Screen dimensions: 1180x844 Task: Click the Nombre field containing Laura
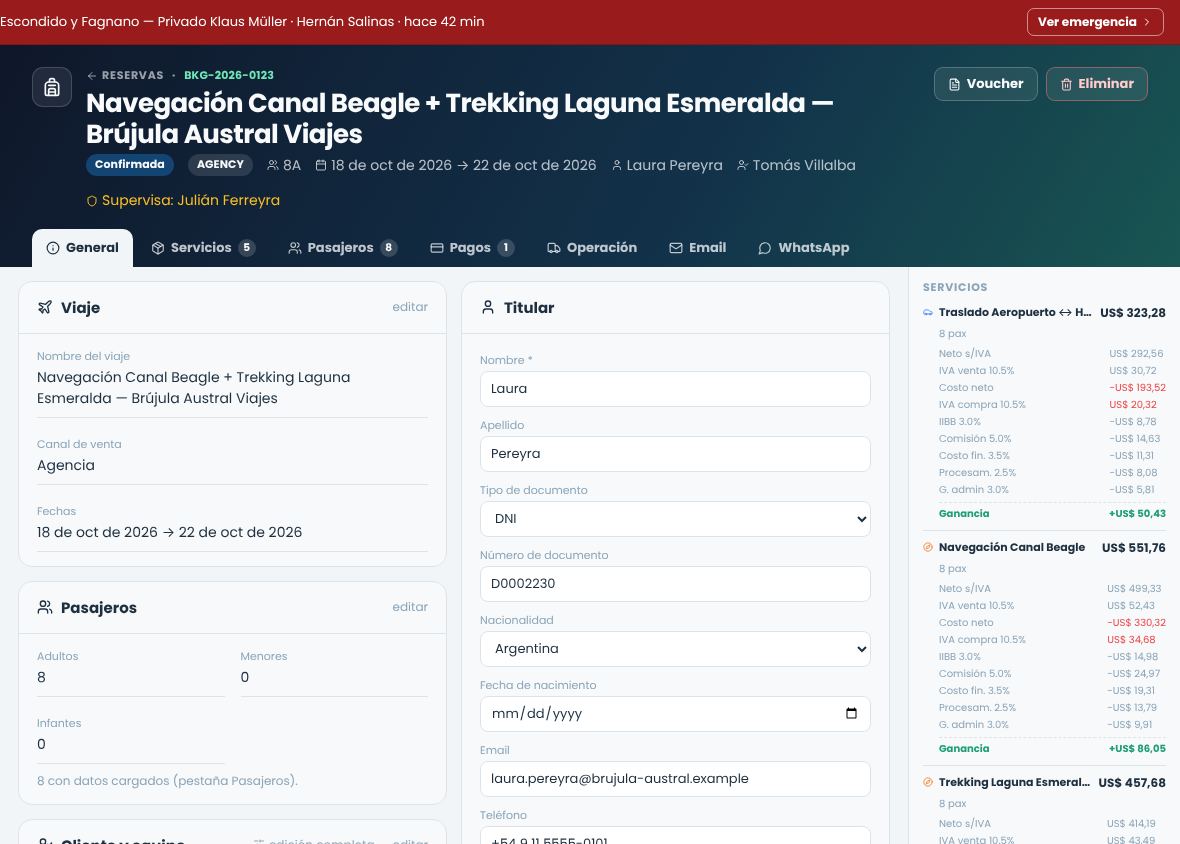coord(675,389)
